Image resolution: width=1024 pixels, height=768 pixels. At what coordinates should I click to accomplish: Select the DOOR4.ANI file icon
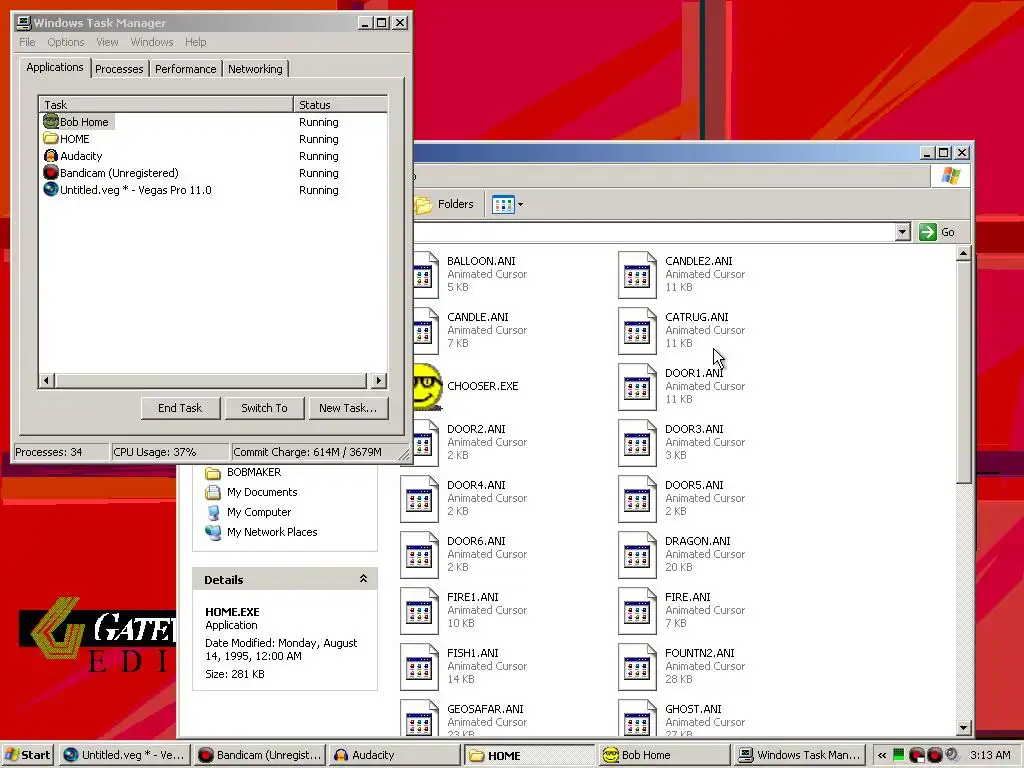point(419,499)
